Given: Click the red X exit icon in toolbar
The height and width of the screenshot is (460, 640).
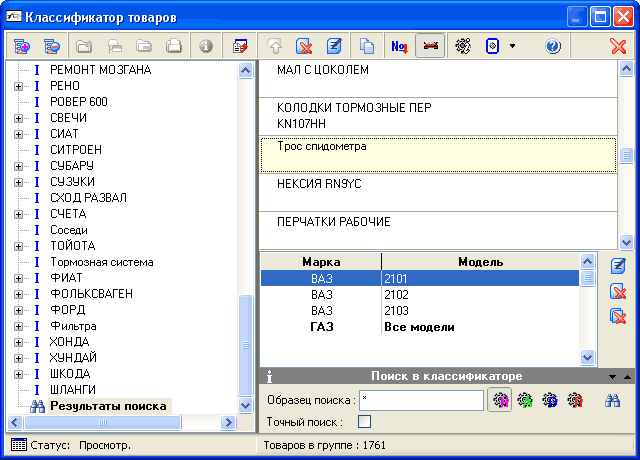Looking at the screenshot, I should (x=618, y=46).
